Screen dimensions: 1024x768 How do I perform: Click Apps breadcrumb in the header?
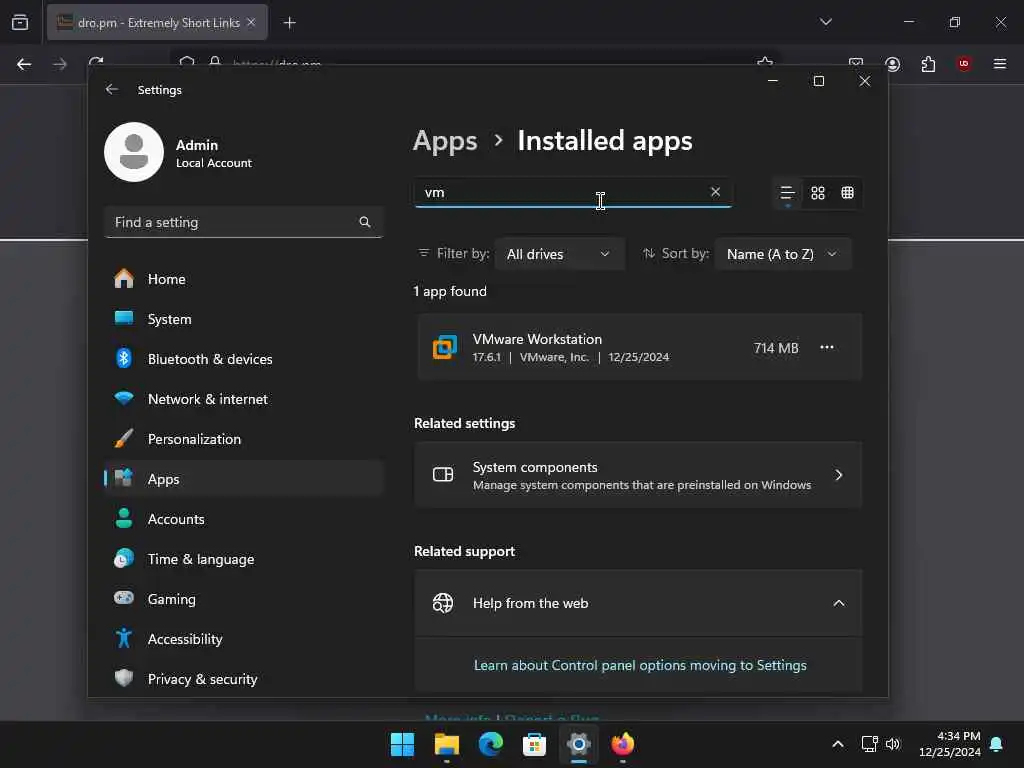(445, 141)
